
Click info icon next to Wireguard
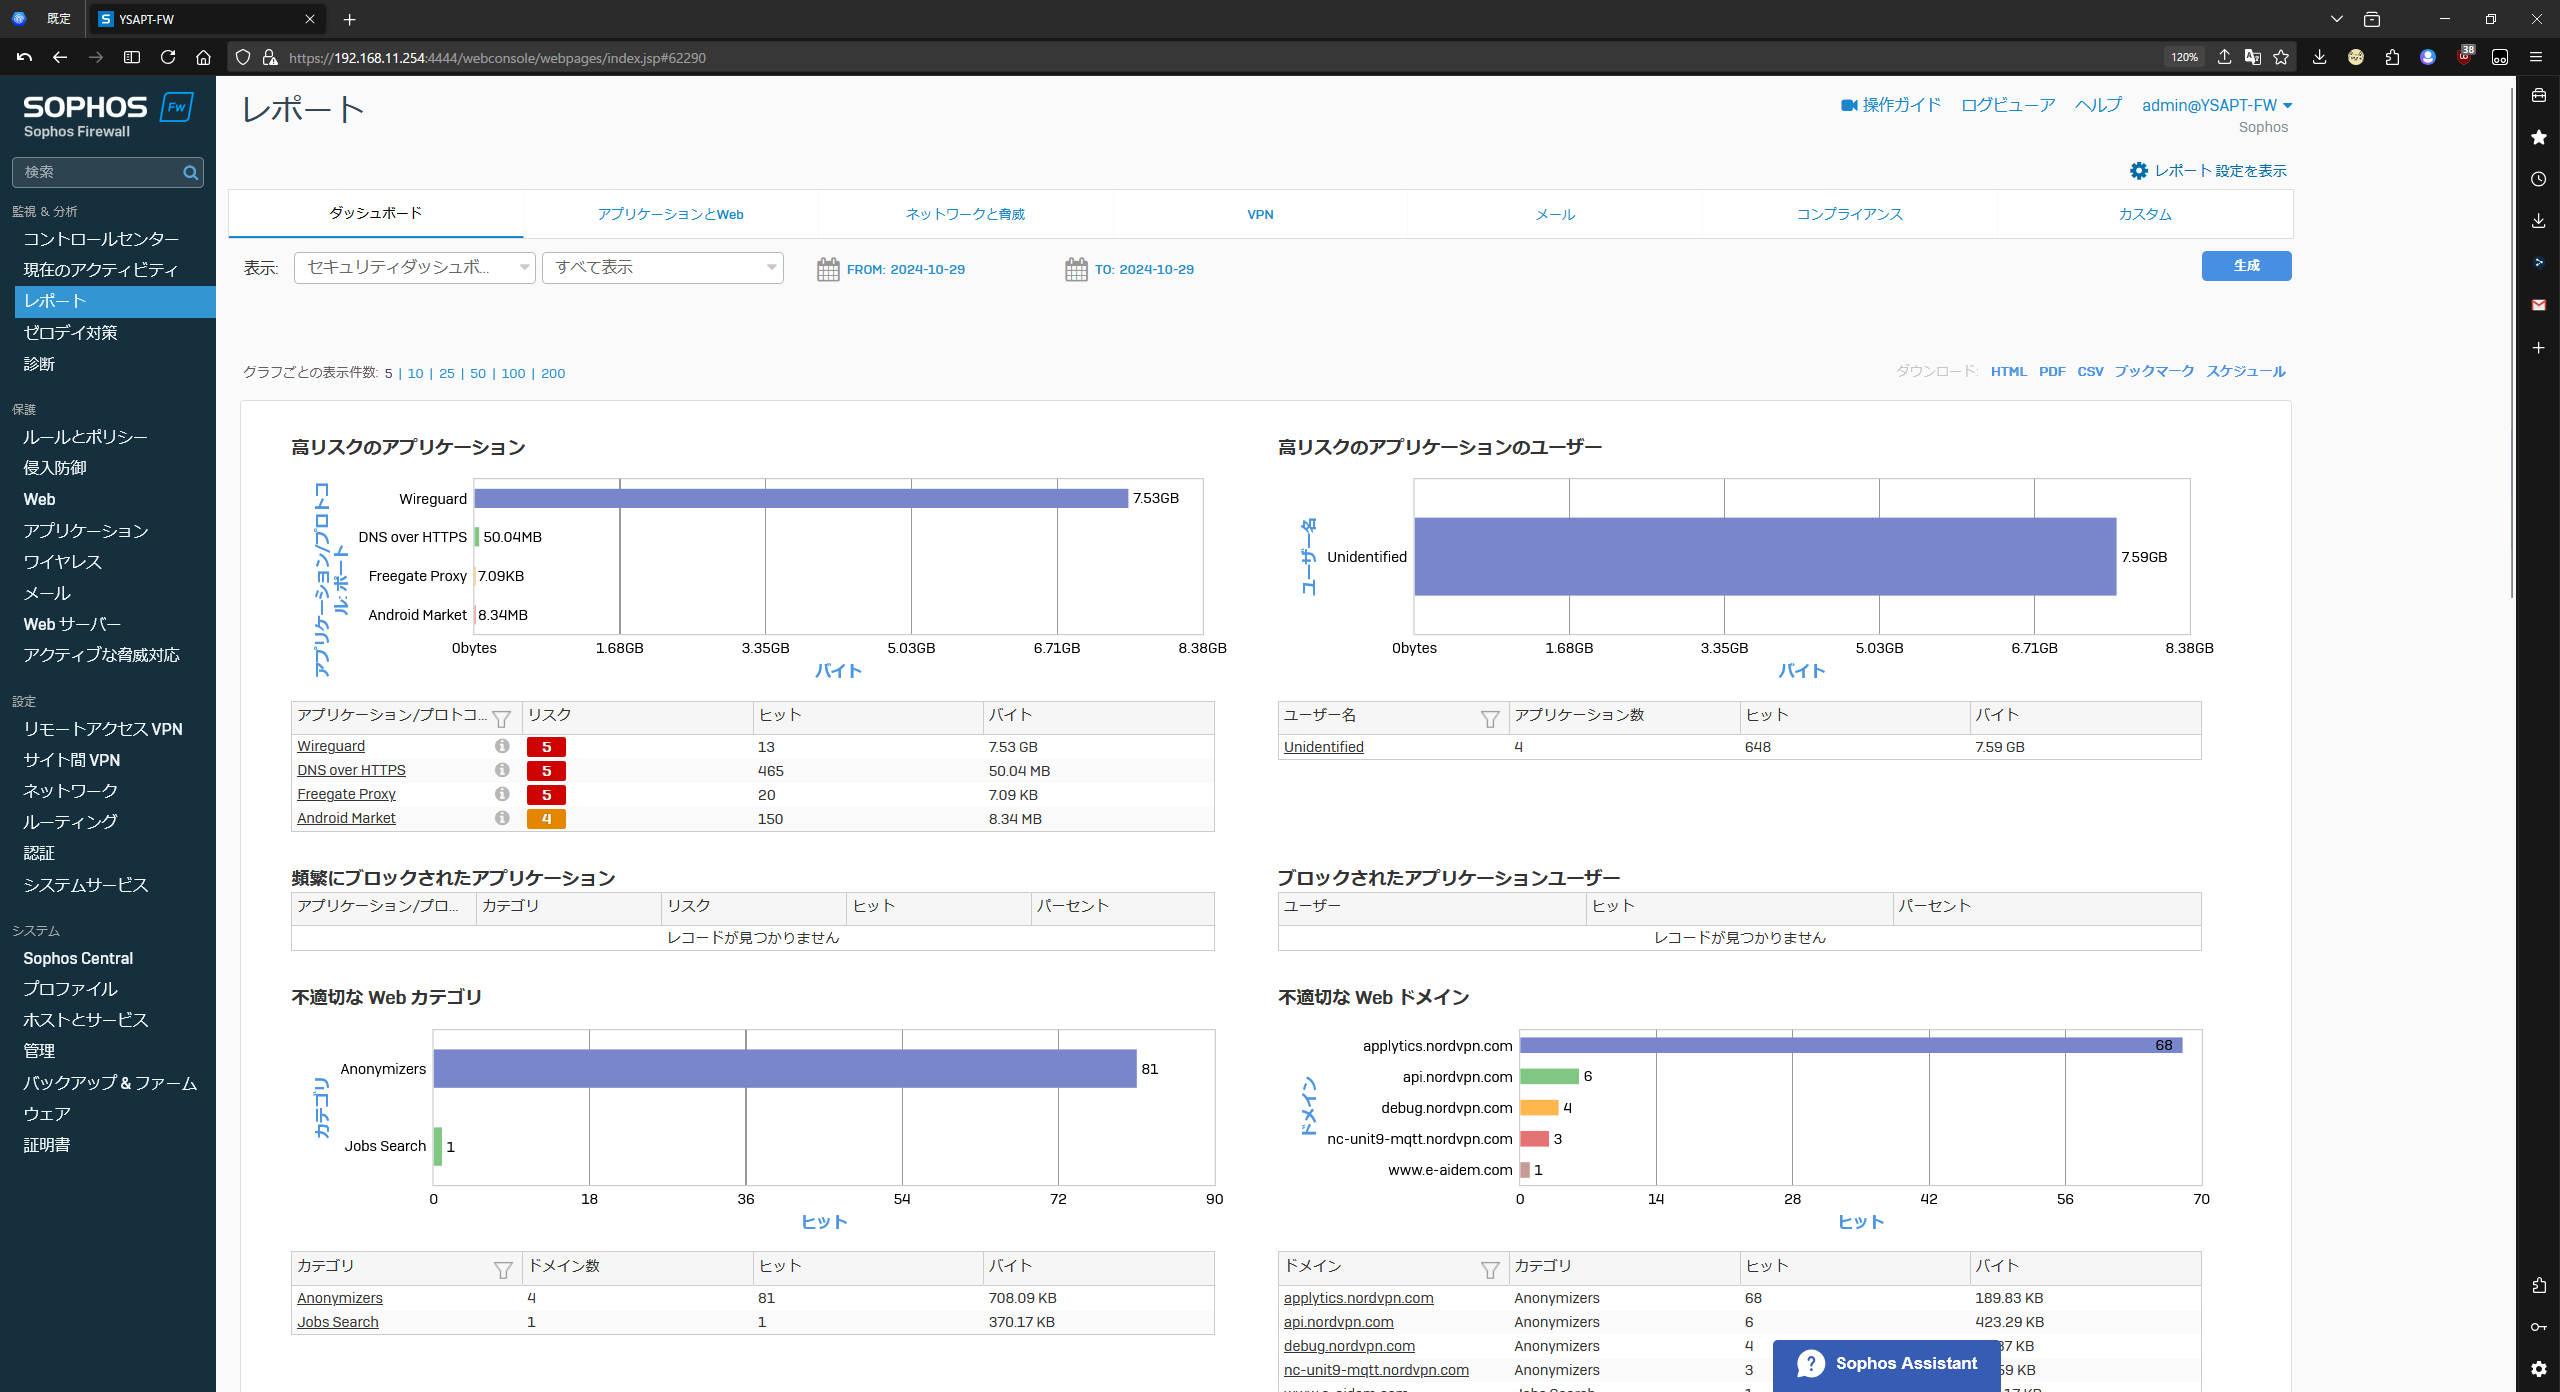click(502, 746)
